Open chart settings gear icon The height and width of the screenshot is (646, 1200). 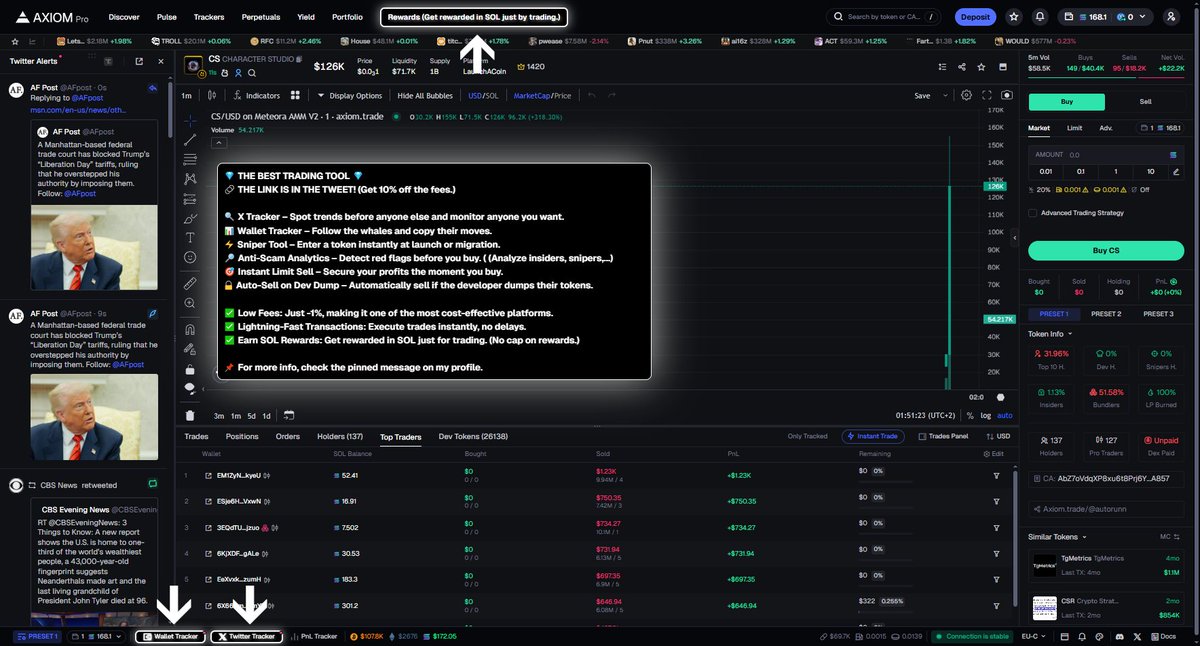point(966,95)
